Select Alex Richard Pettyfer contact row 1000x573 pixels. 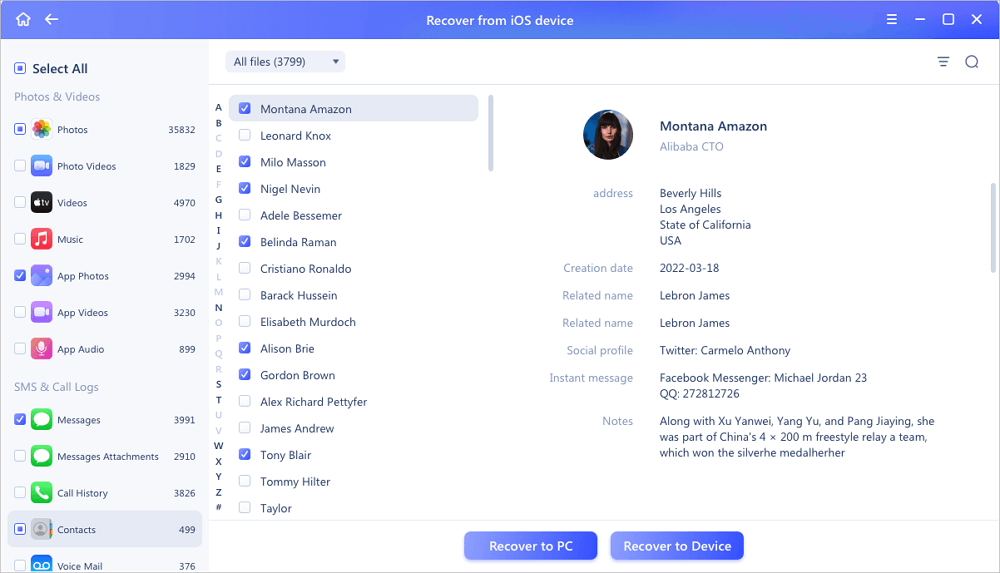[353, 402]
